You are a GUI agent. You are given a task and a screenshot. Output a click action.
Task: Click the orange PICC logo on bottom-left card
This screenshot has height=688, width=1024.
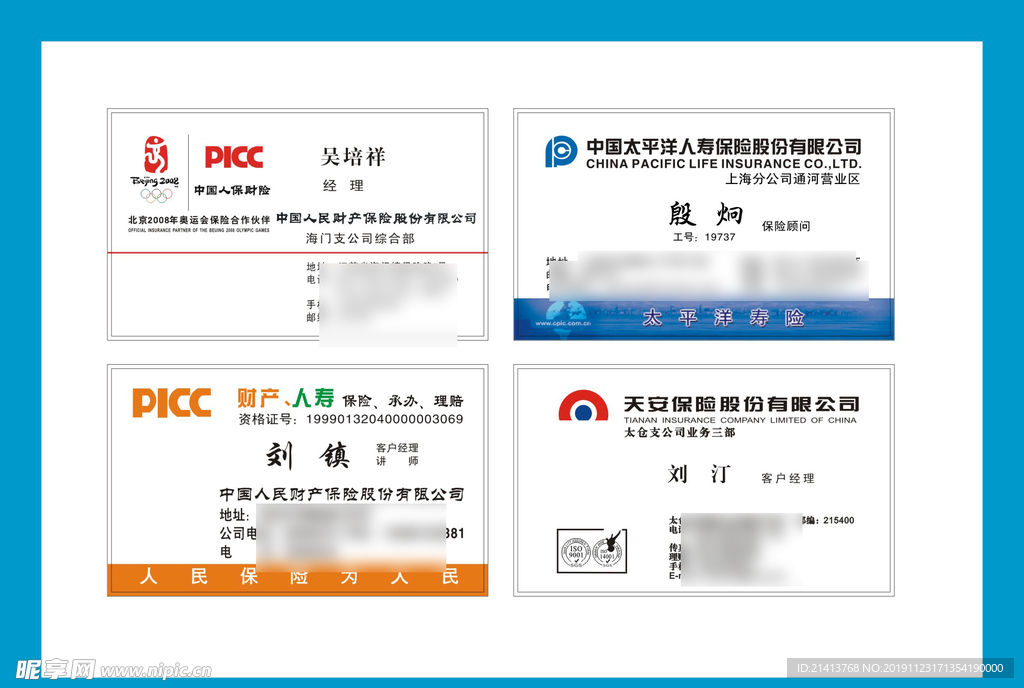[x=171, y=403]
